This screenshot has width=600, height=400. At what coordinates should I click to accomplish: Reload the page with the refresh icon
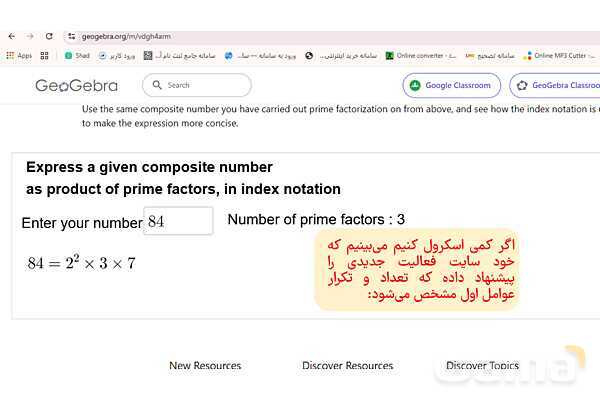pyautogui.click(x=49, y=36)
